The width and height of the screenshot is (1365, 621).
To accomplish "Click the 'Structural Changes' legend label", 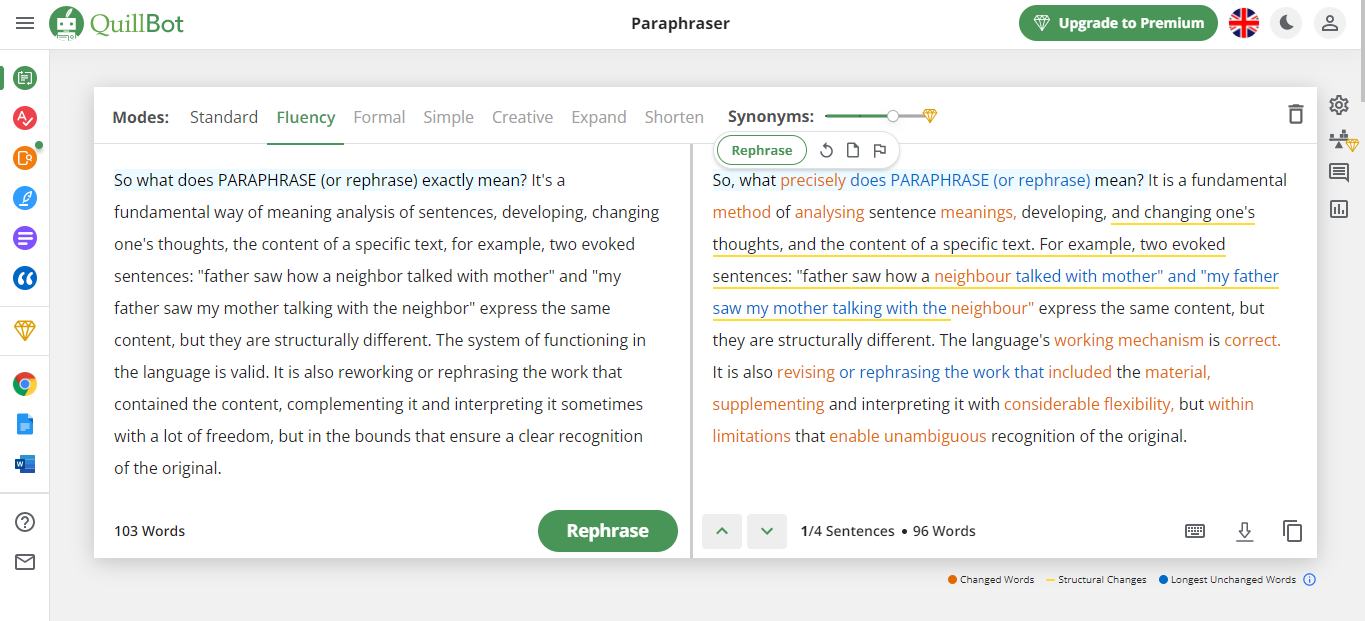I will [1102, 580].
